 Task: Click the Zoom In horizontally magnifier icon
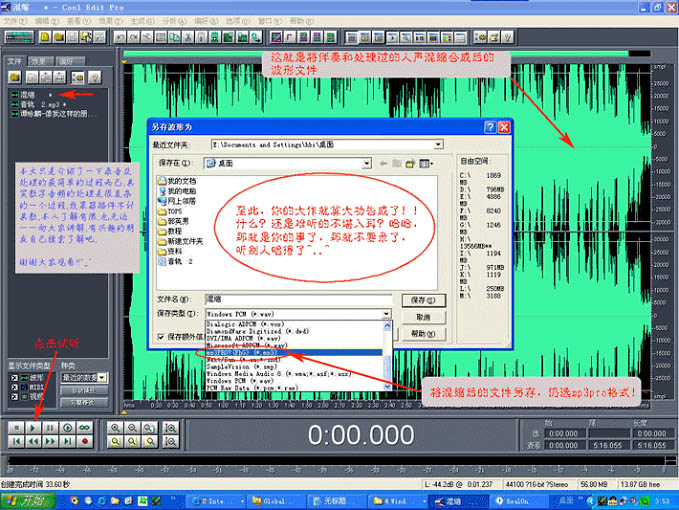pos(118,427)
